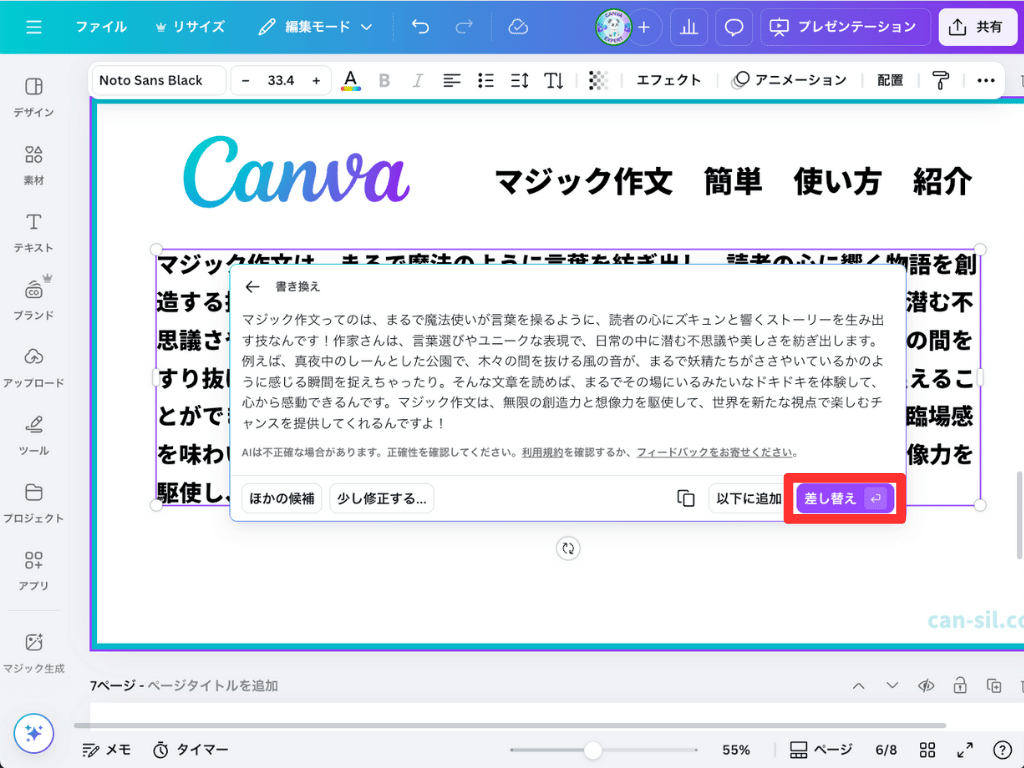Toggle bold formatting

point(385,80)
